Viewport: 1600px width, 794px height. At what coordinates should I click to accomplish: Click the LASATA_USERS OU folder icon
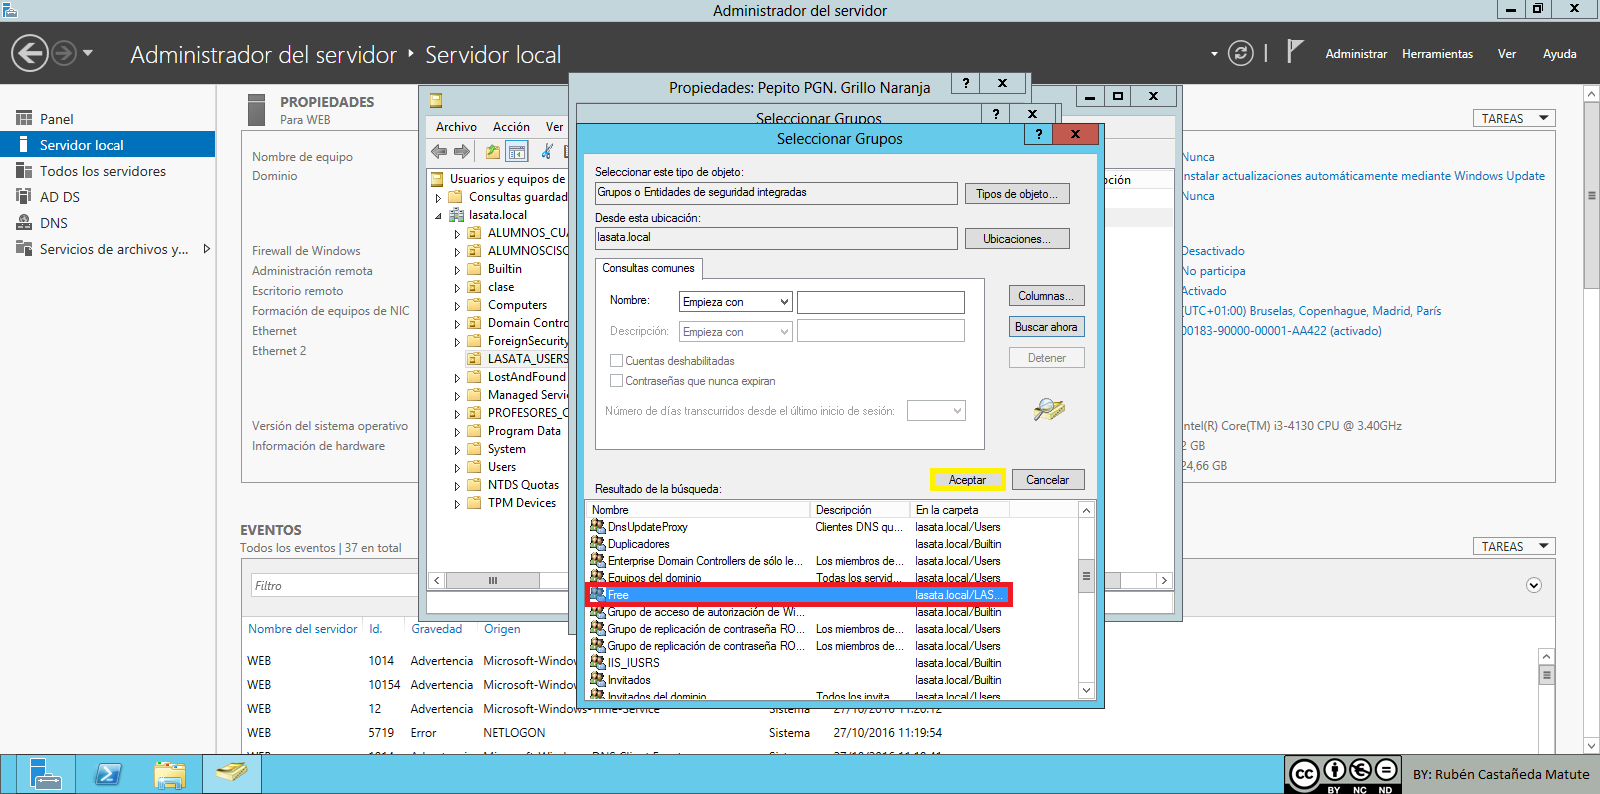(475, 358)
